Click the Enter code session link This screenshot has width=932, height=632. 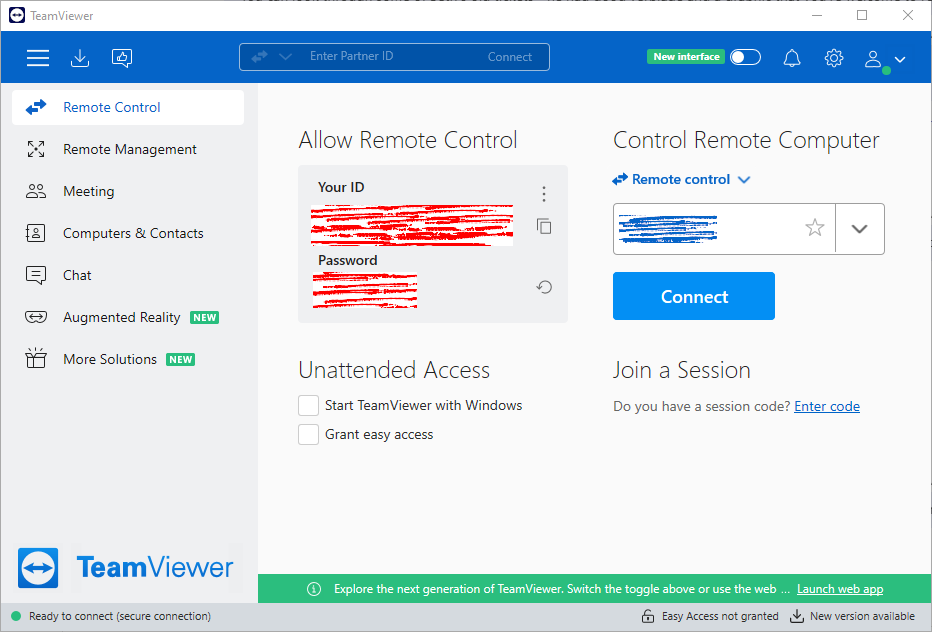826,406
